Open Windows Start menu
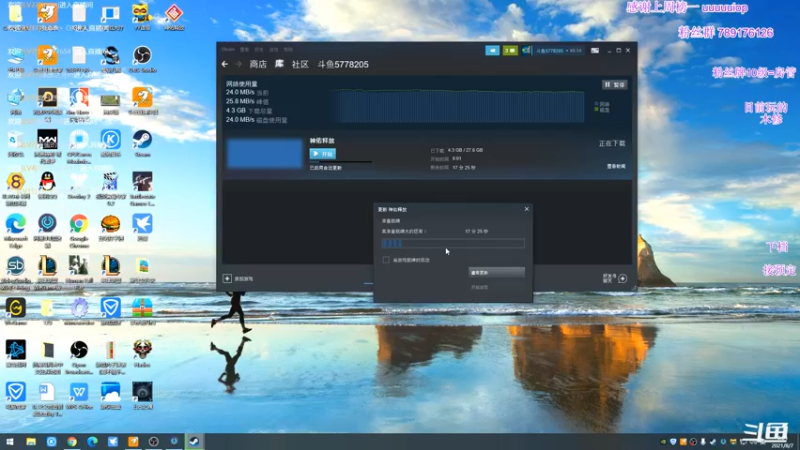 [x=10, y=441]
